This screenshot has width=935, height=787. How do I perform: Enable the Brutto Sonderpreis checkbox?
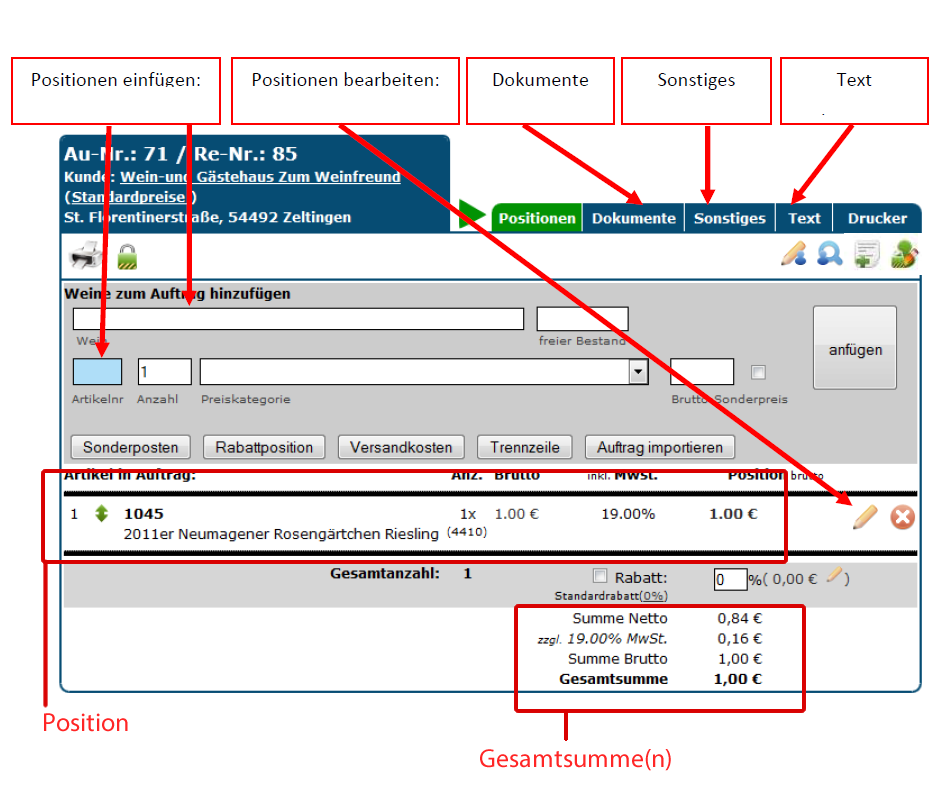click(x=758, y=372)
